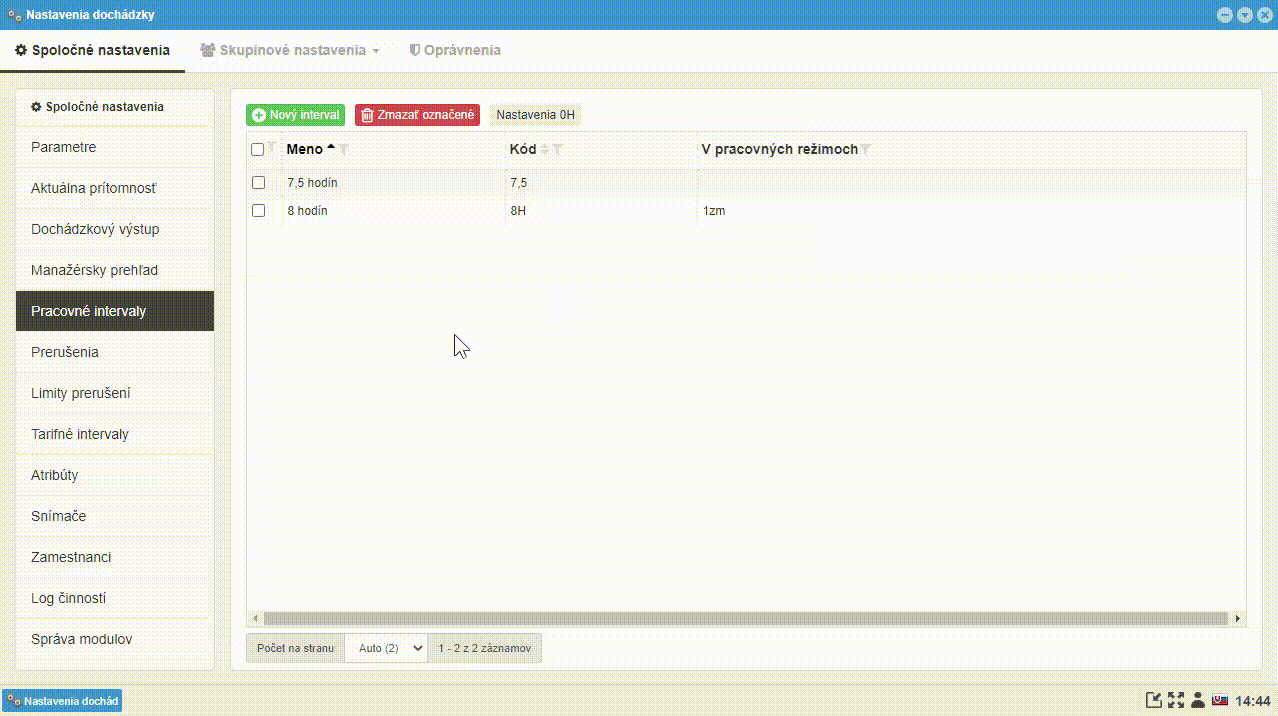1278x716 pixels.
Task: Click the dock window icon in taskbar
Action: [1154, 700]
